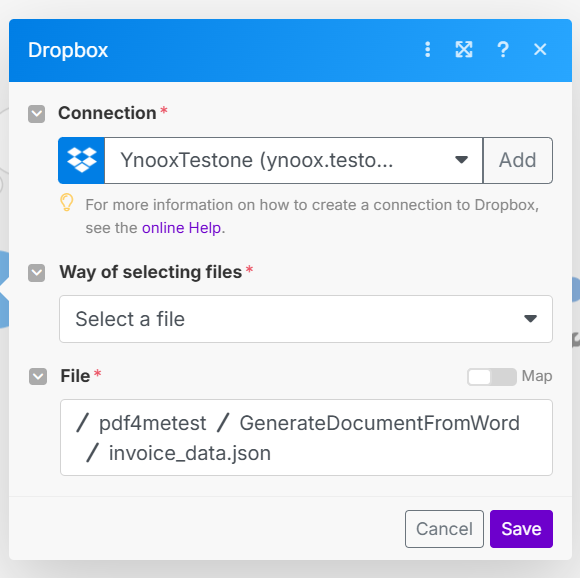The height and width of the screenshot is (578, 580).
Task: Open the online Help link
Action: point(181,228)
